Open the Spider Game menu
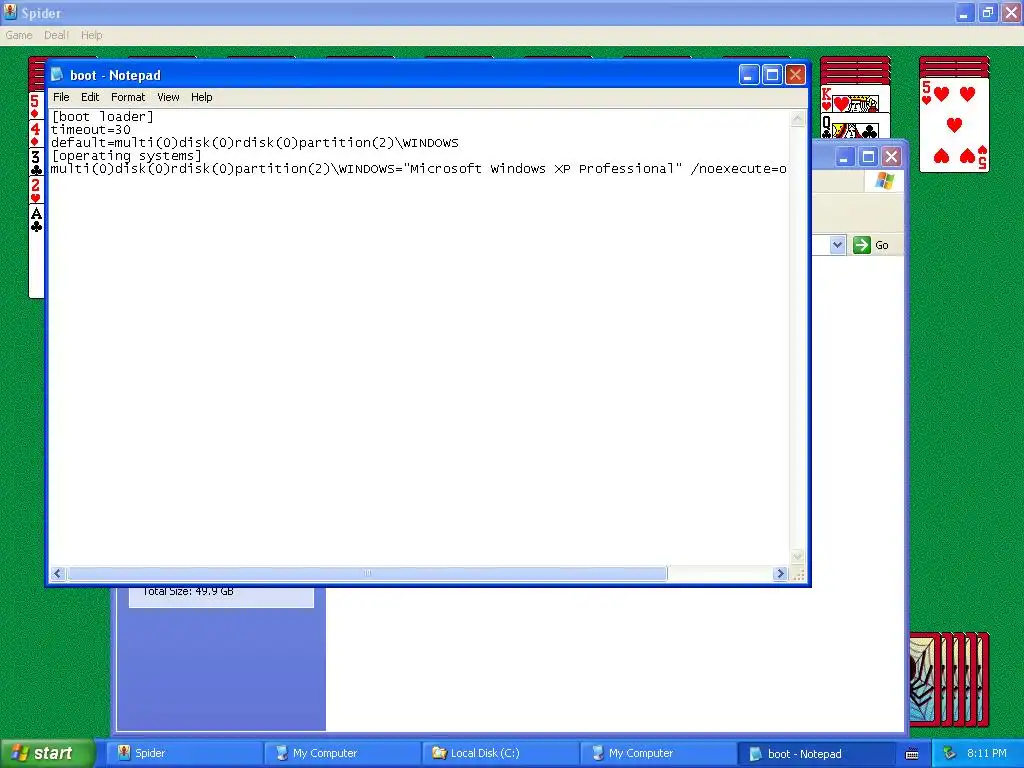 pos(19,35)
